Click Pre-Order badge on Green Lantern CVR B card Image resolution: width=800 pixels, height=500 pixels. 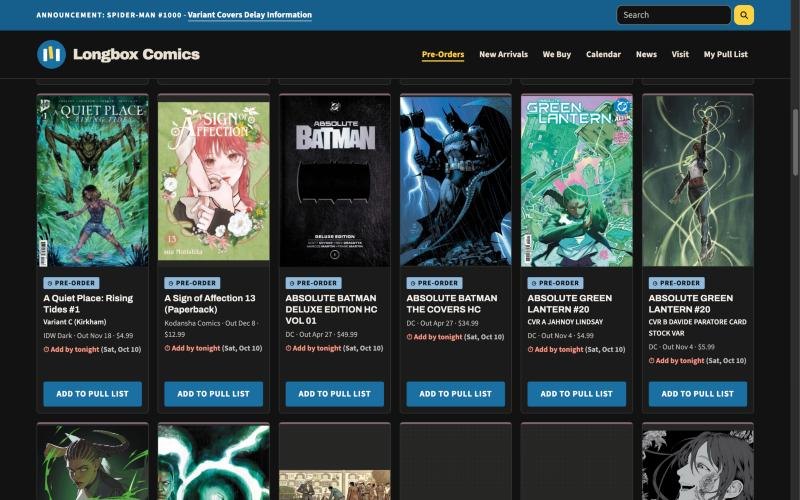click(677, 283)
